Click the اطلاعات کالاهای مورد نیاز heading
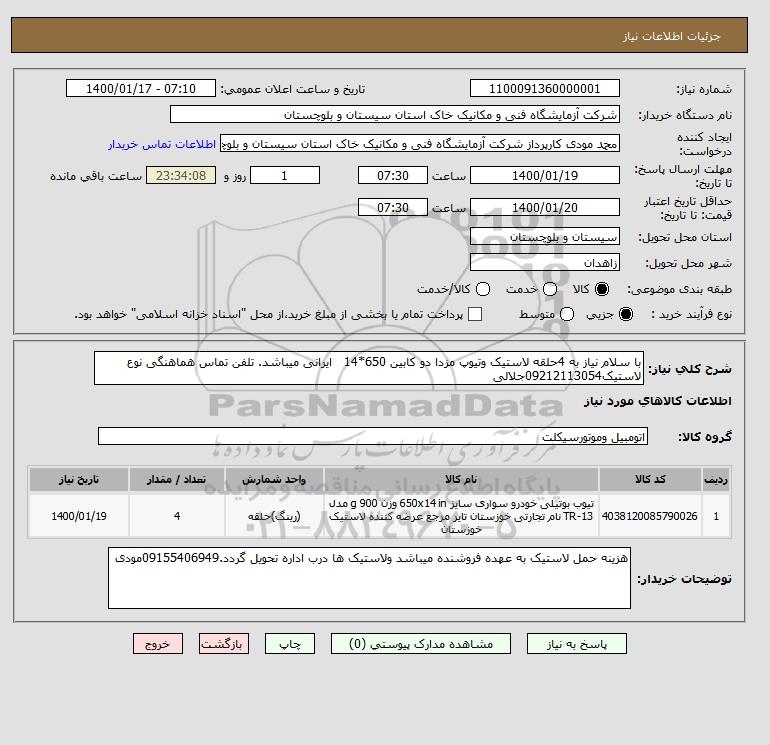770x745 pixels. pos(658,401)
